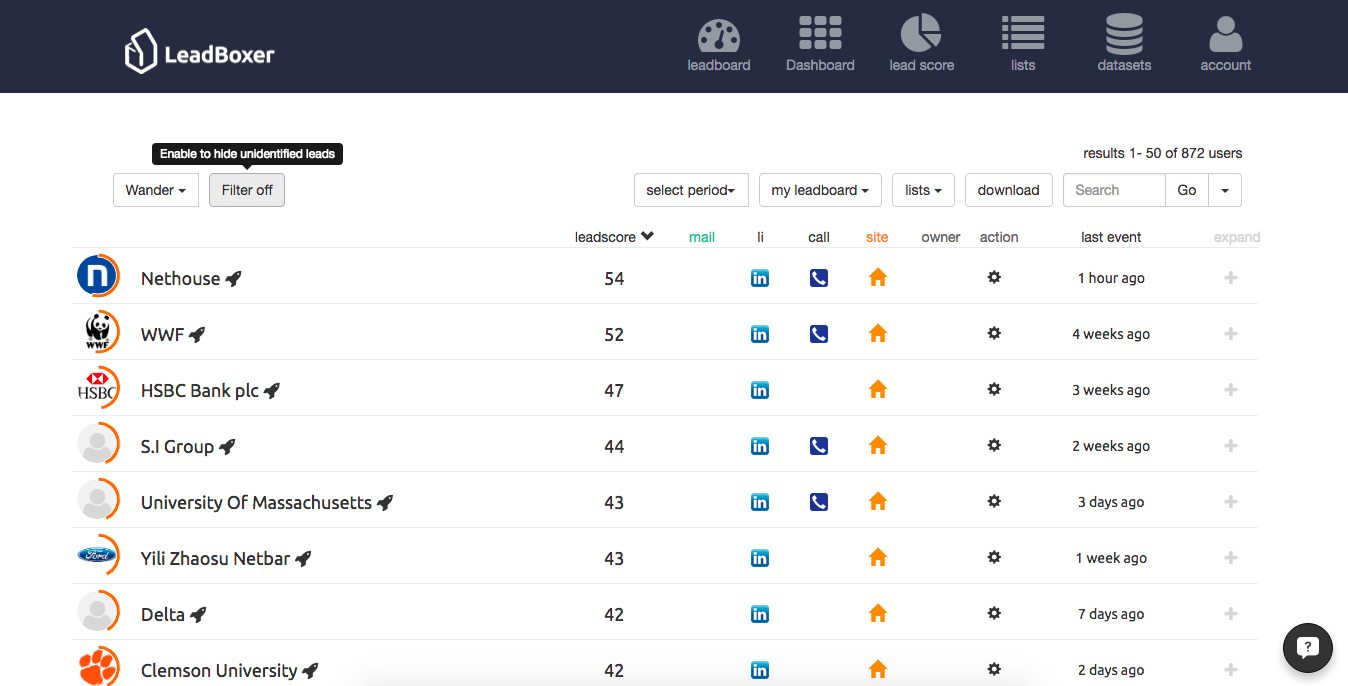Image resolution: width=1348 pixels, height=686 pixels.
Task: Open LinkedIn for Nethouse
Action: pos(760,278)
